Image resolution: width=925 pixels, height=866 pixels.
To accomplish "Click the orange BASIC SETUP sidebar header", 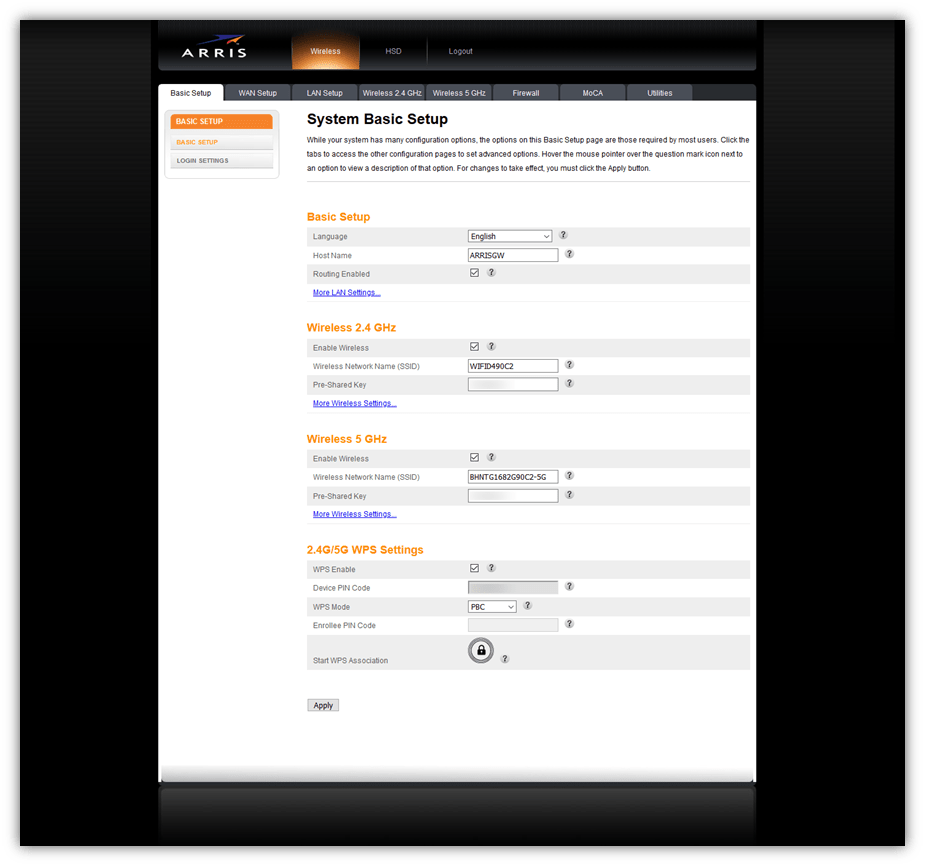I will click(221, 122).
